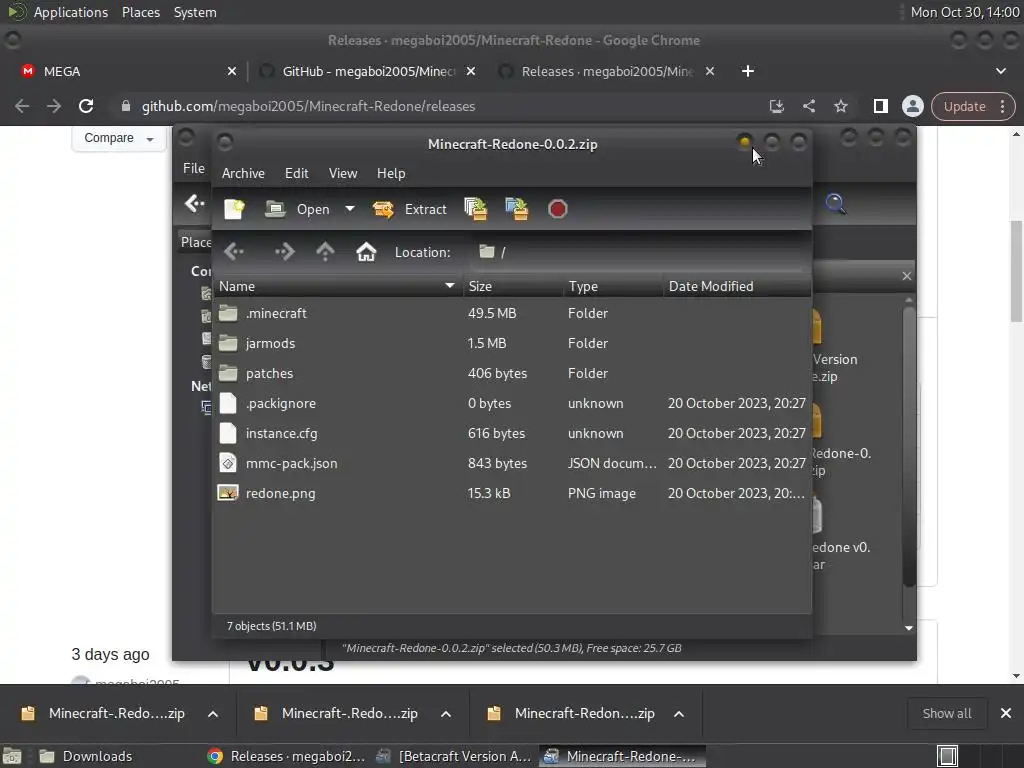The height and width of the screenshot is (768, 1024).
Task: Click the show desktop icon in taskbar
Action: 12,756
